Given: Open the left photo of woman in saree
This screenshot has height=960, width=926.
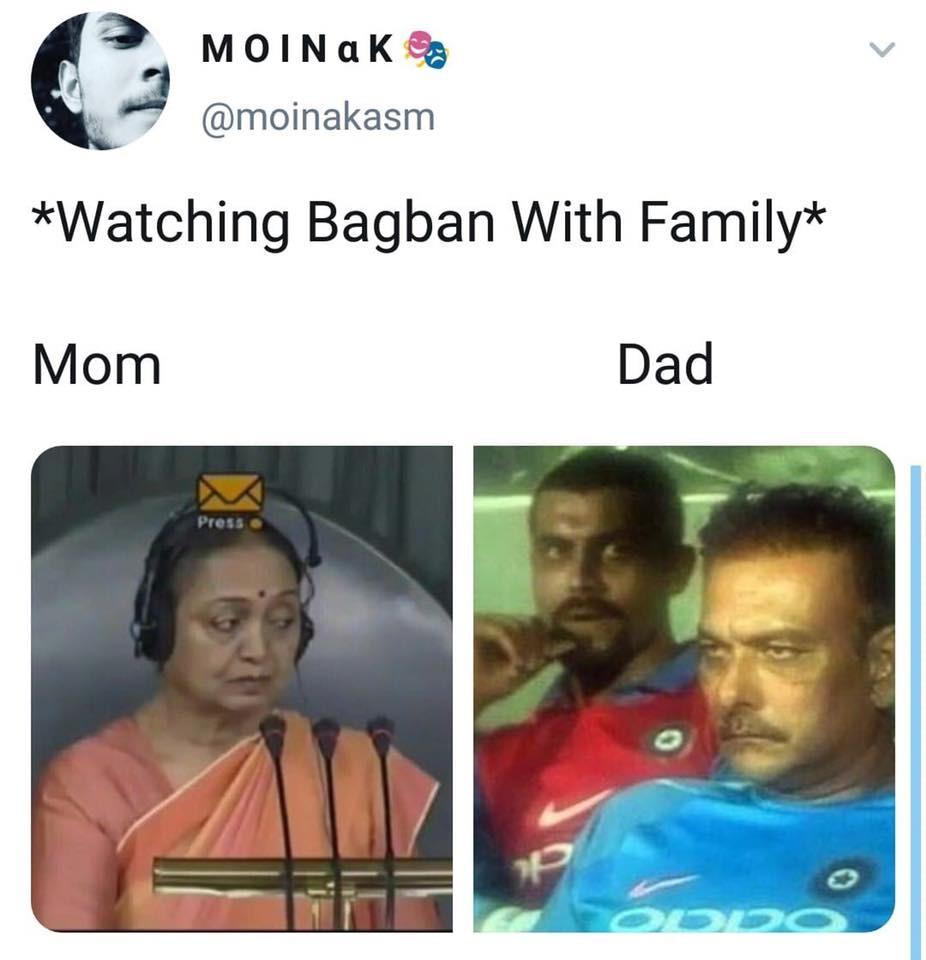Looking at the screenshot, I should click(242, 689).
